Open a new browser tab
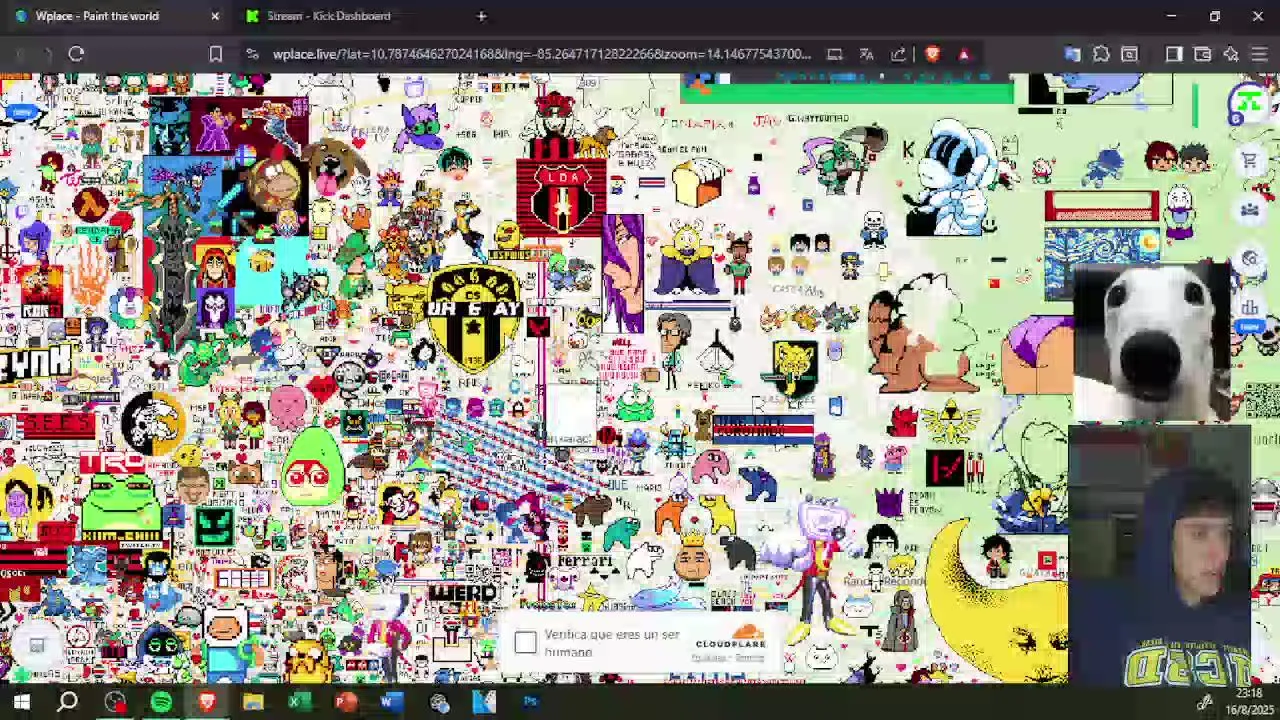This screenshot has height=720, width=1280. coord(481,16)
